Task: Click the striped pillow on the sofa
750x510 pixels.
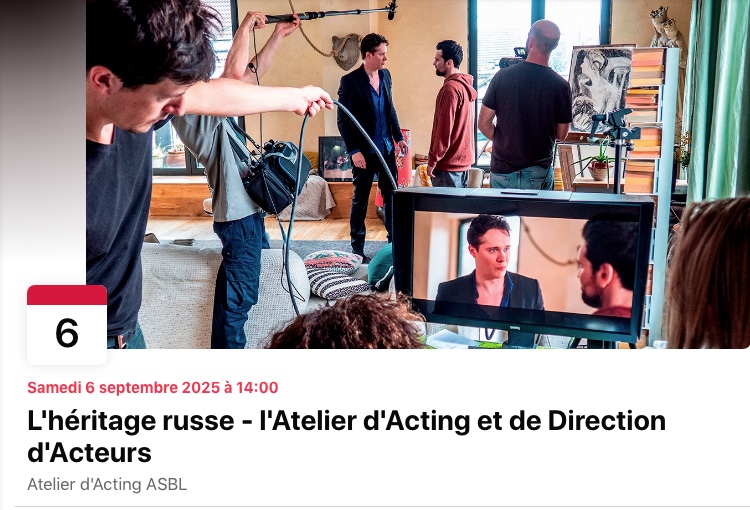Action: tap(337, 283)
